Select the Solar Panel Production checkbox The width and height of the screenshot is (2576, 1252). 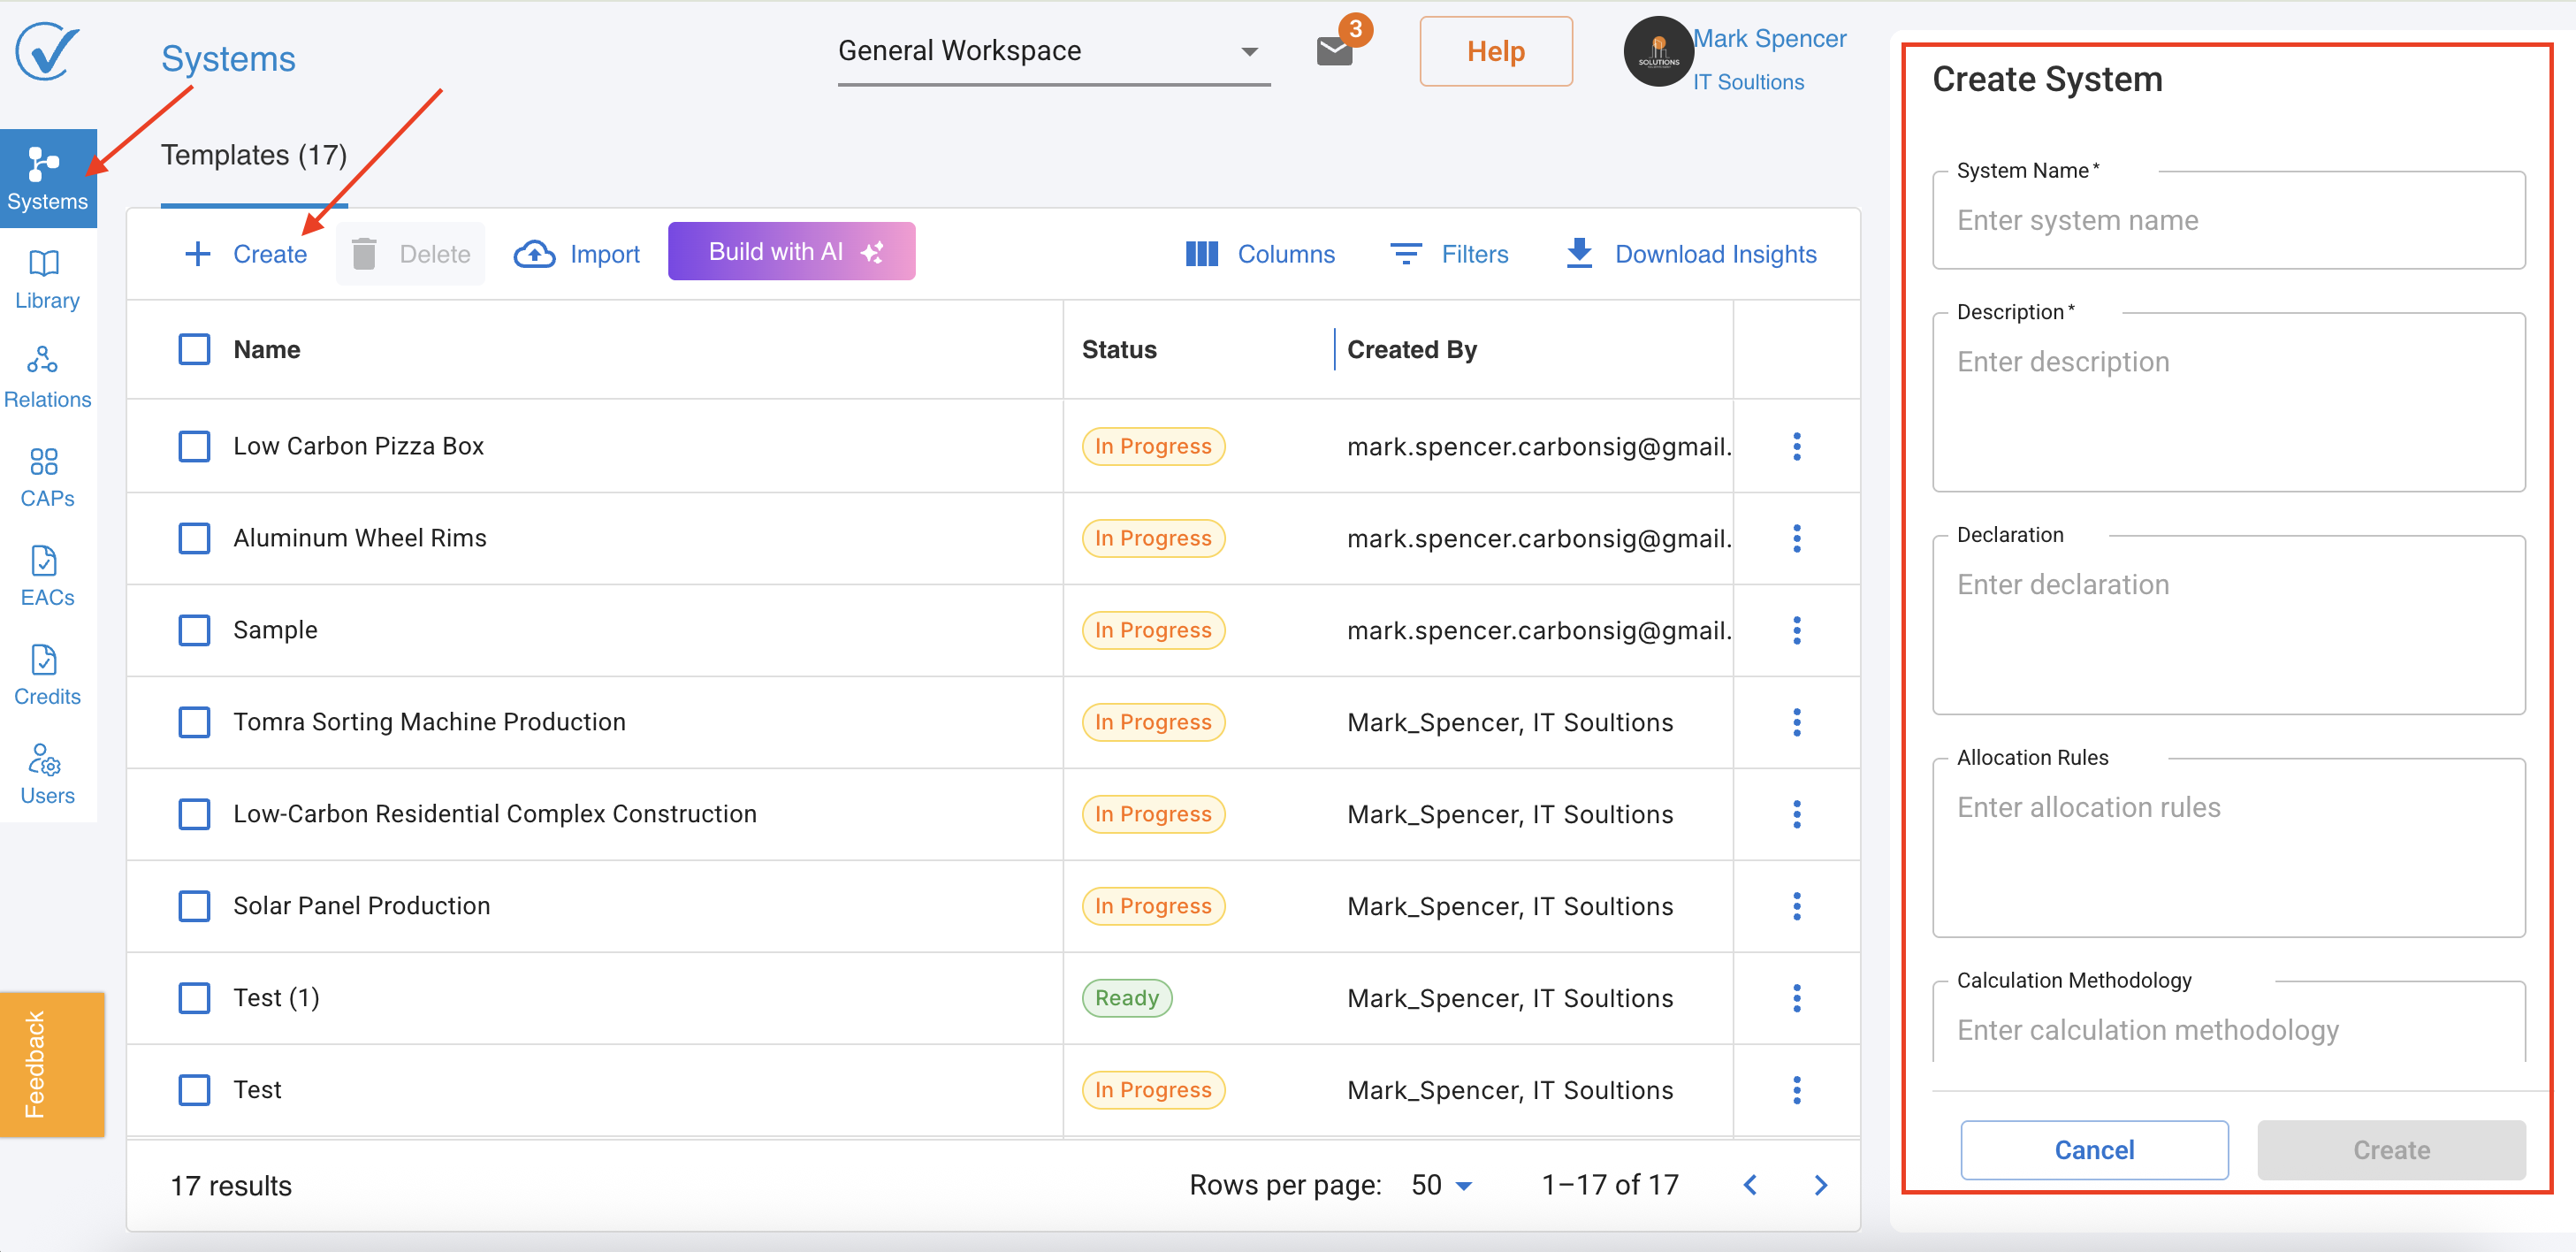(194, 906)
